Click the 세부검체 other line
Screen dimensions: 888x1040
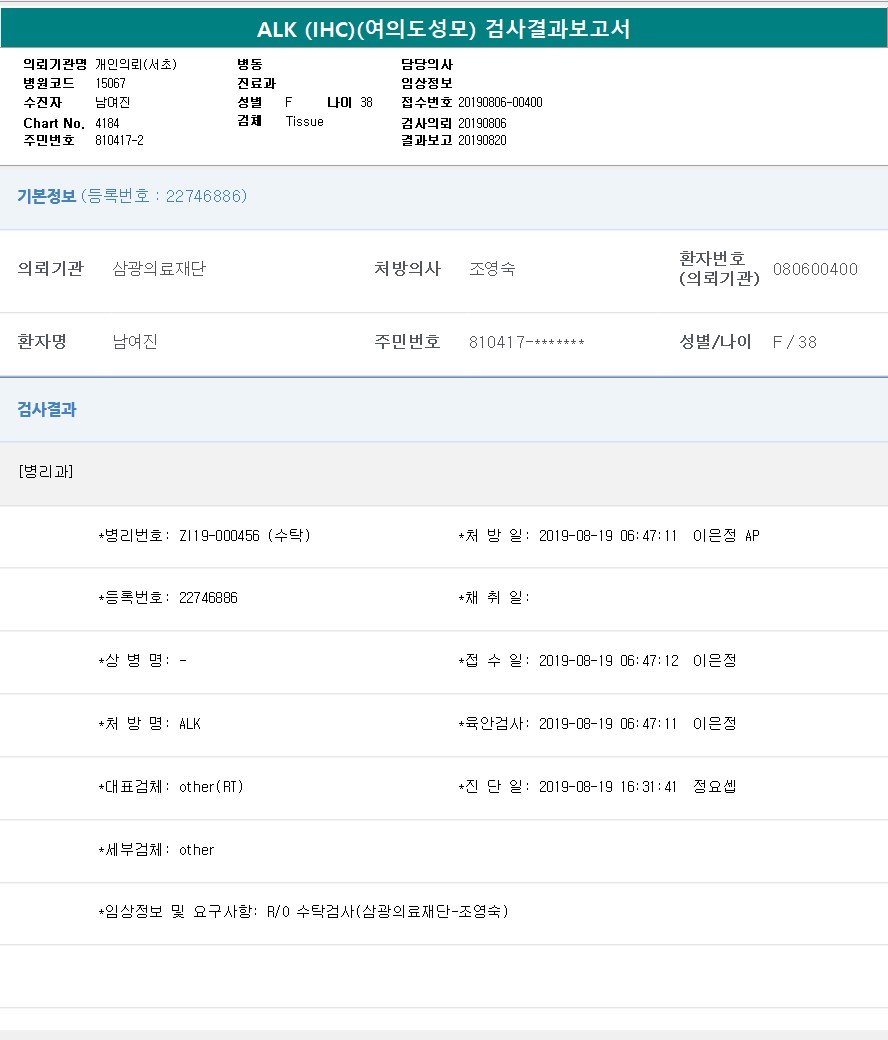[157, 850]
